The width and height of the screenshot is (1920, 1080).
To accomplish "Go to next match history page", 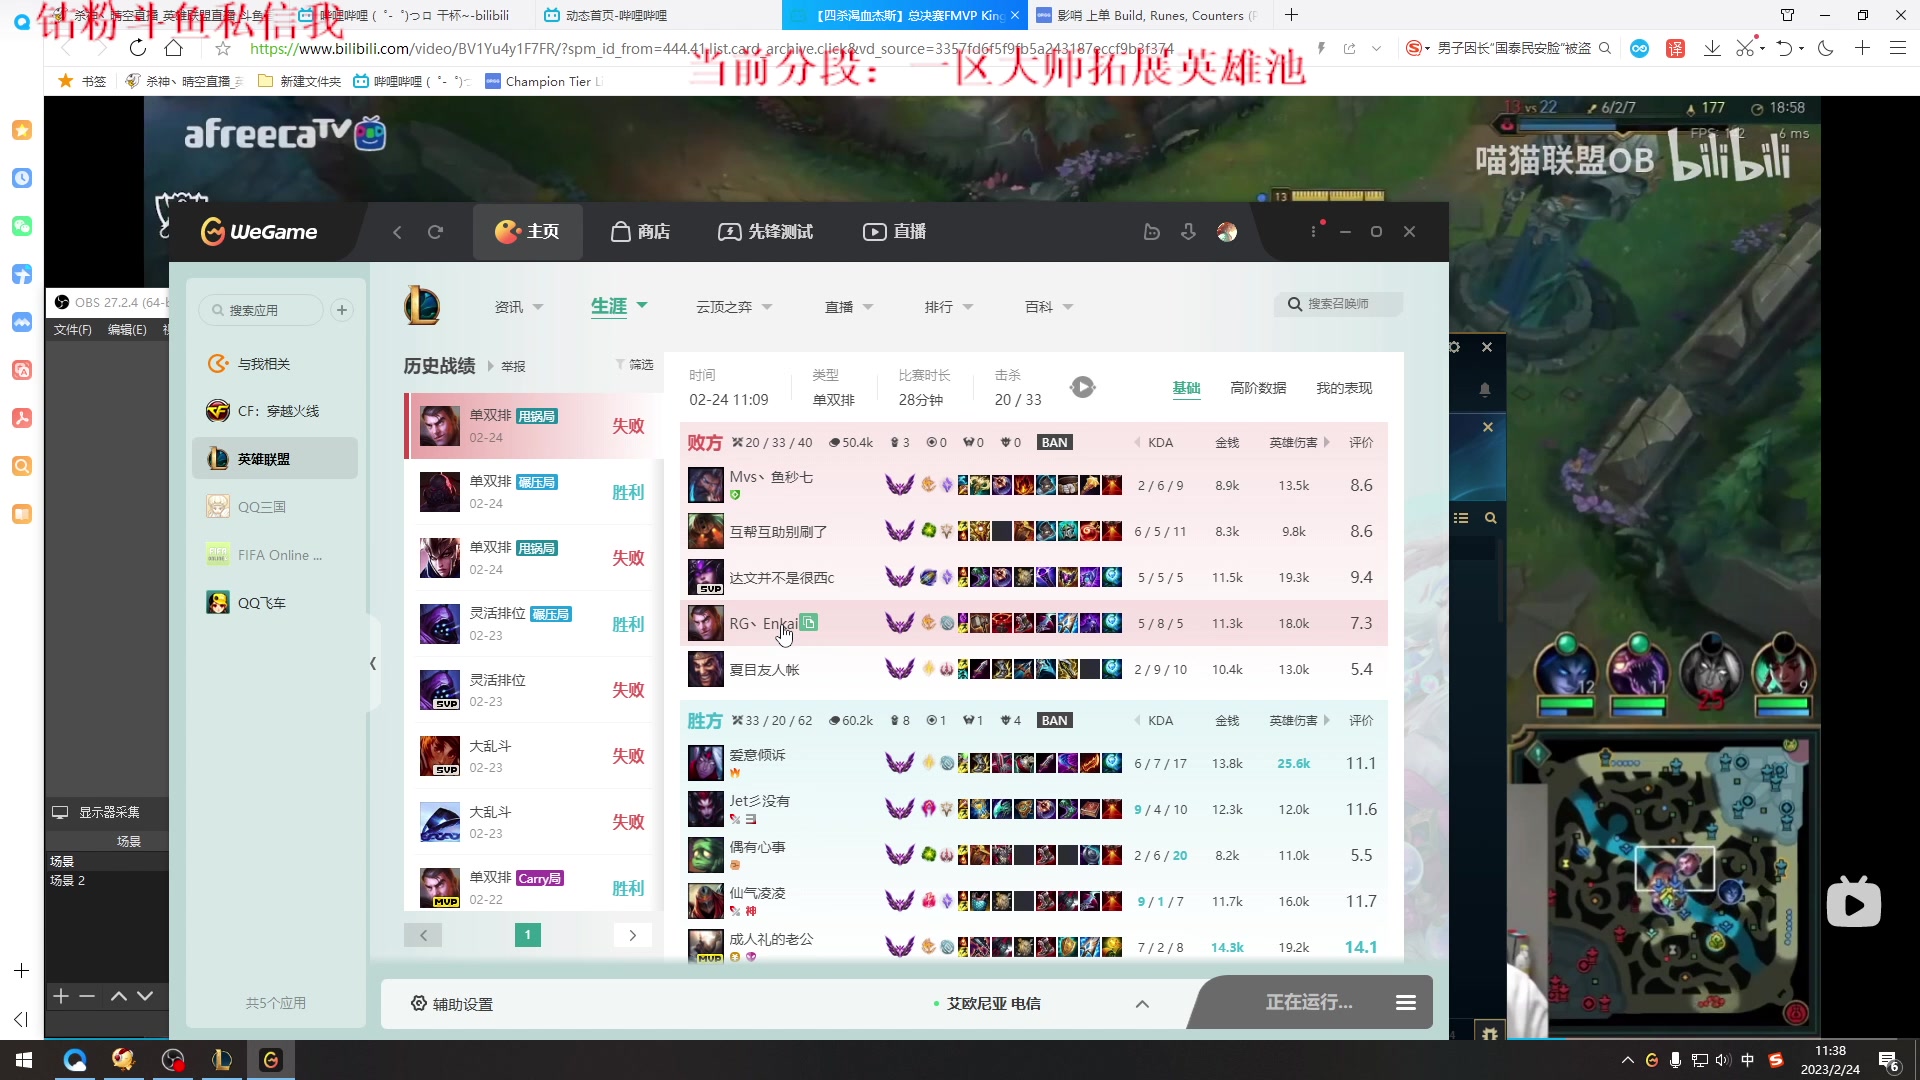I will click(x=632, y=936).
